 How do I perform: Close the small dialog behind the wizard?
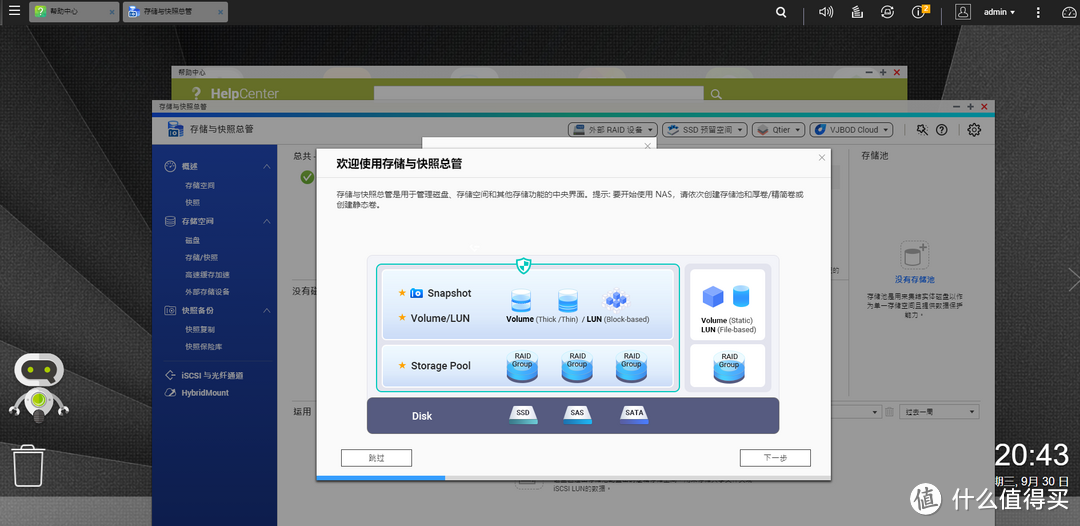[647, 145]
